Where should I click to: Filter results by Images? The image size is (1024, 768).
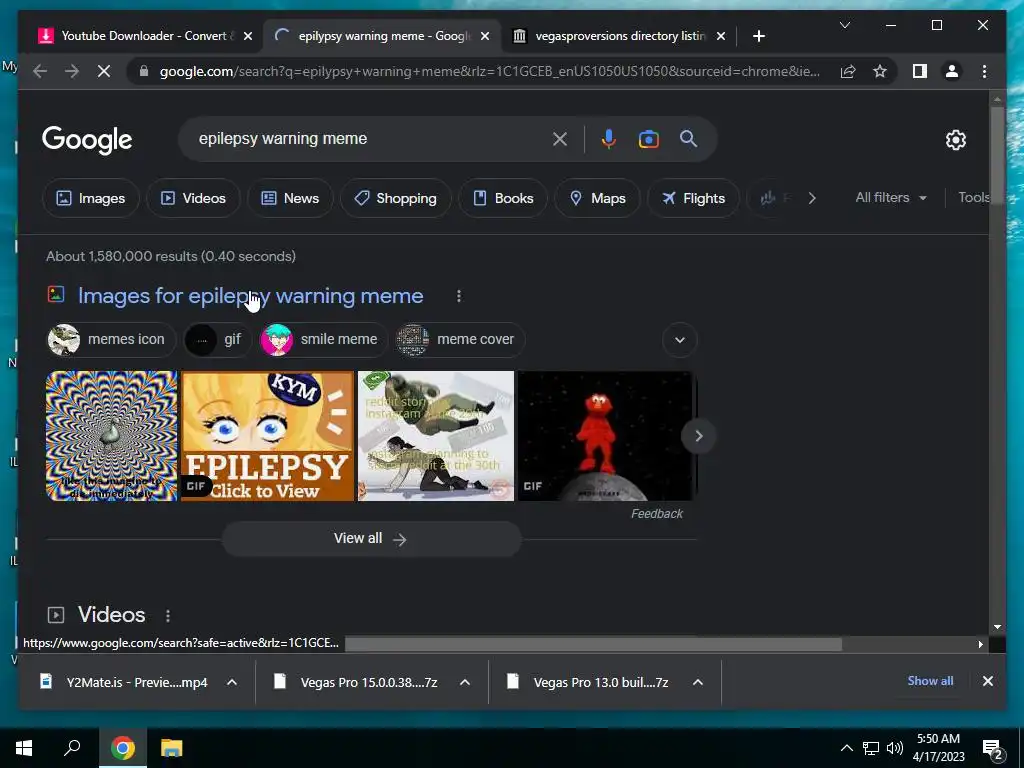[x=91, y=198]
